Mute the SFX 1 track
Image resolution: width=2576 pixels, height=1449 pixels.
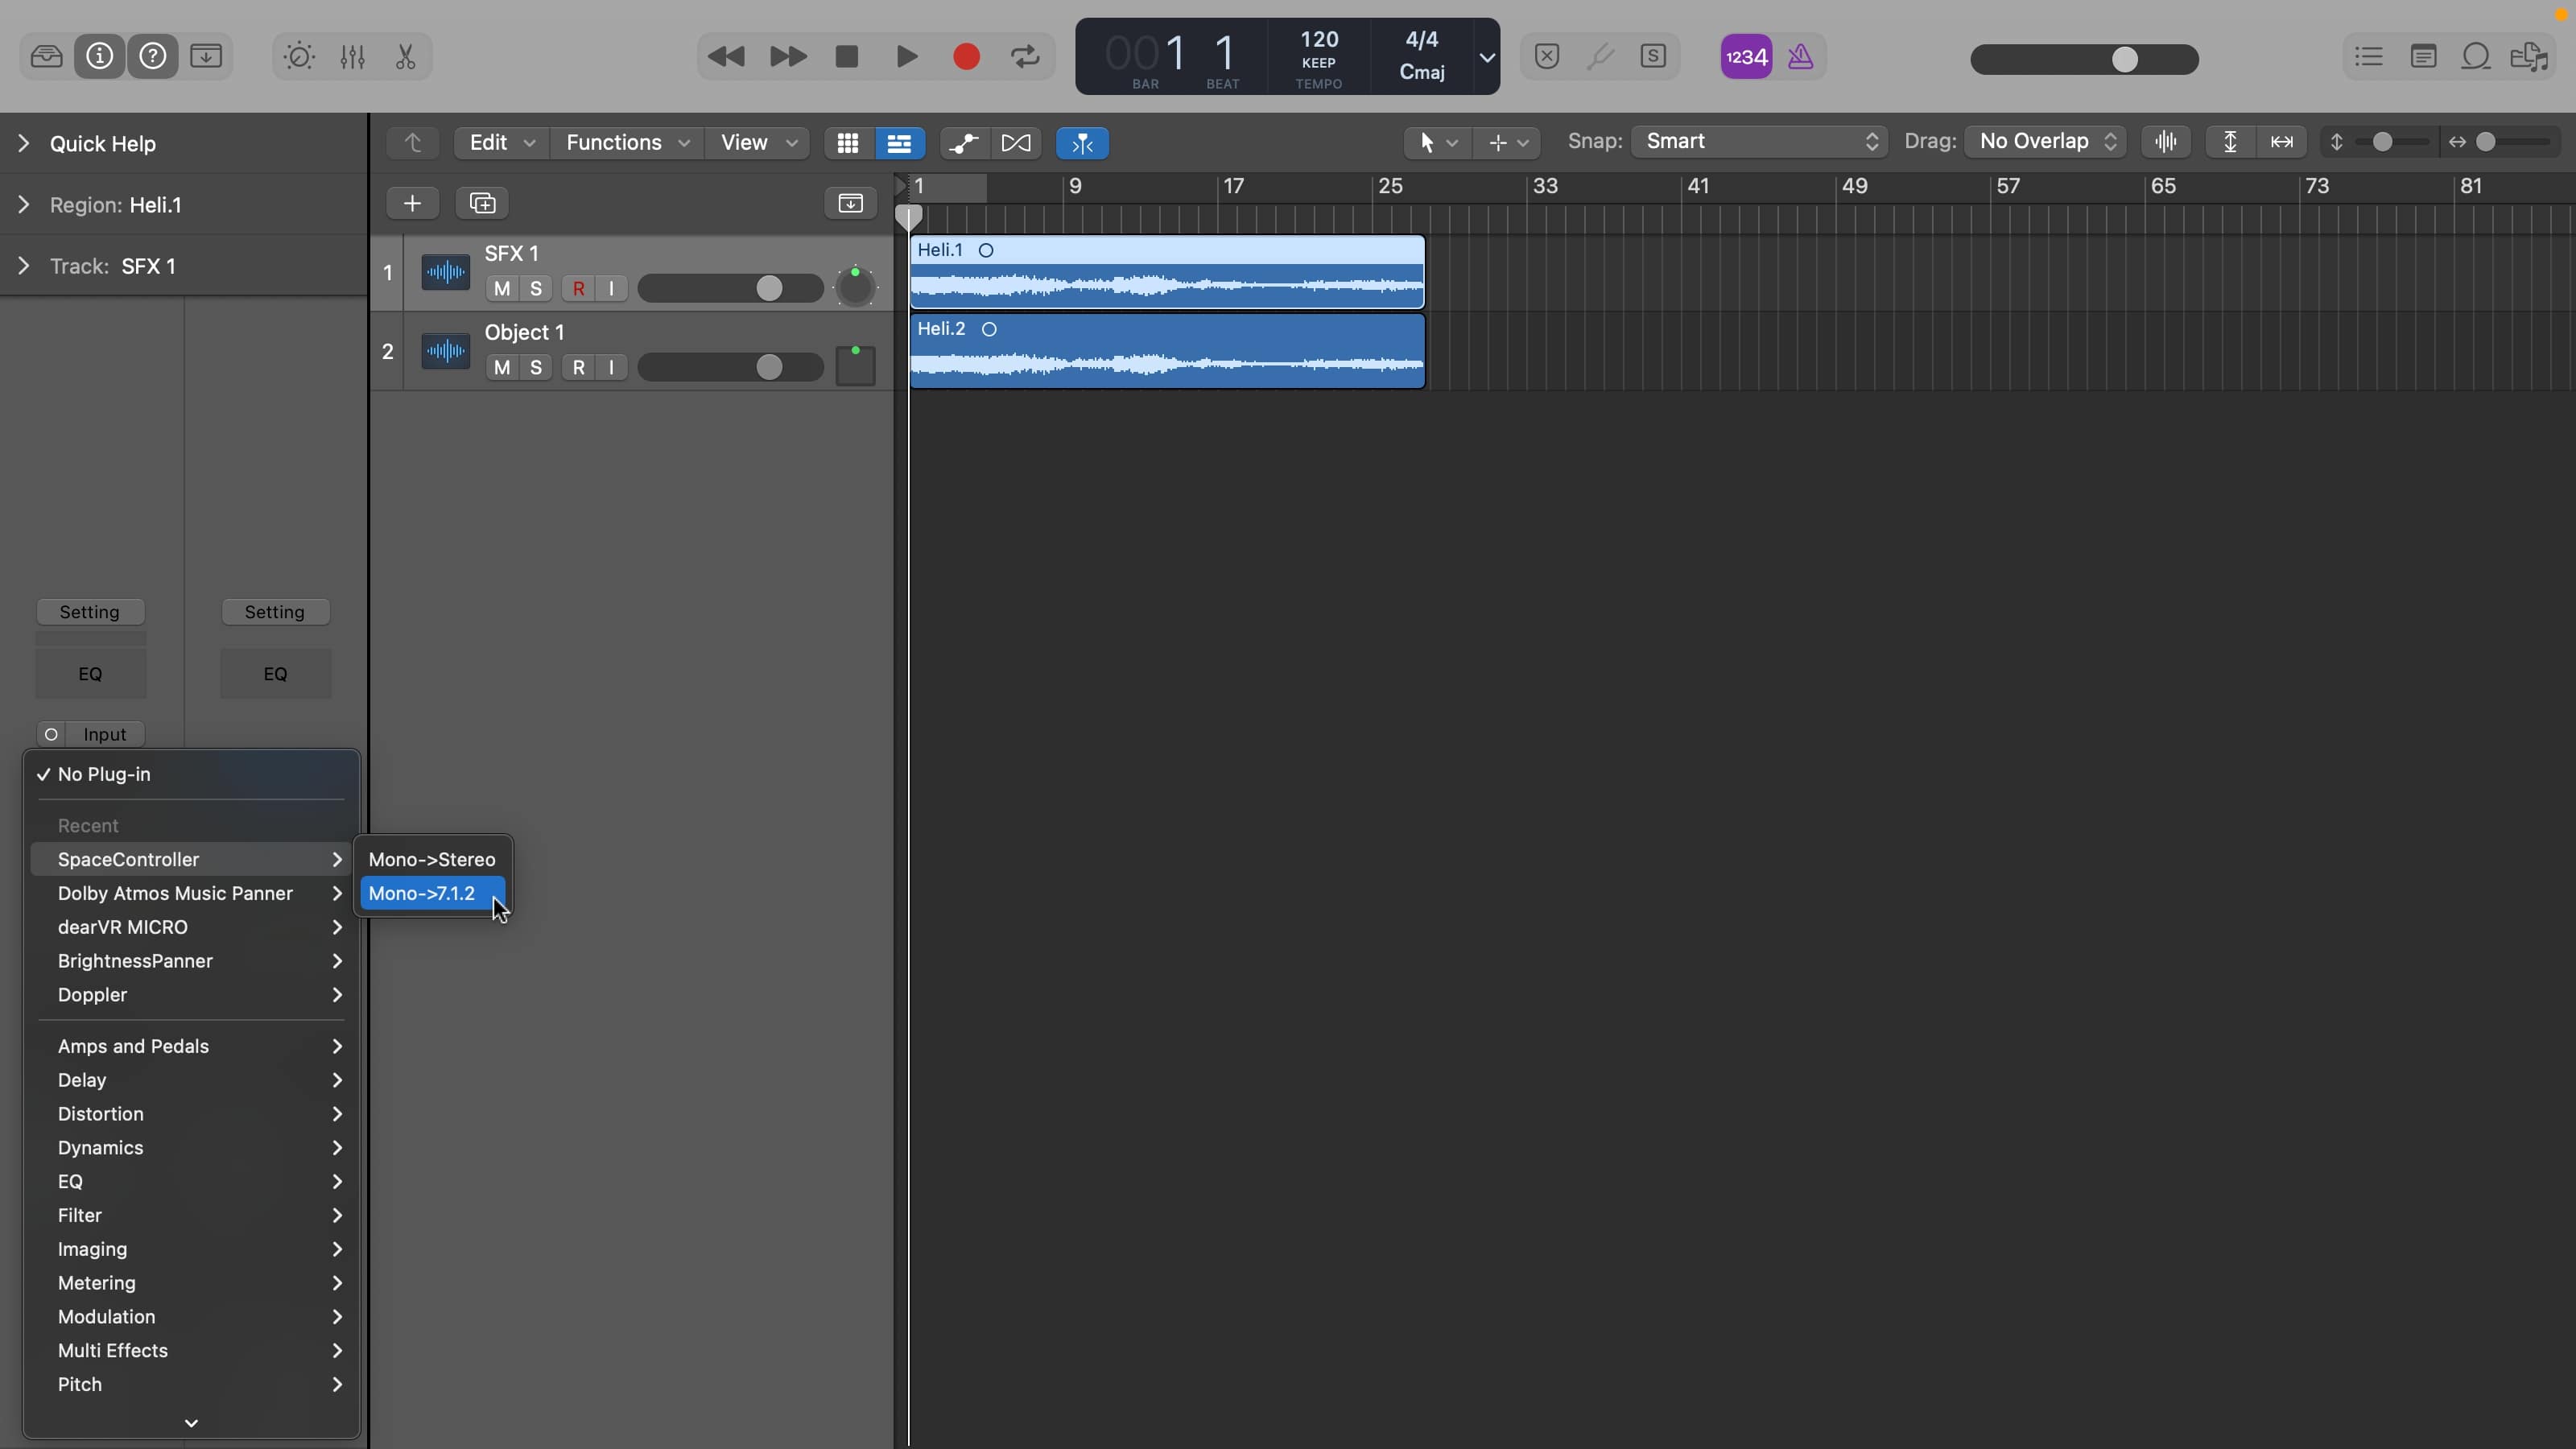coord(502,289)
